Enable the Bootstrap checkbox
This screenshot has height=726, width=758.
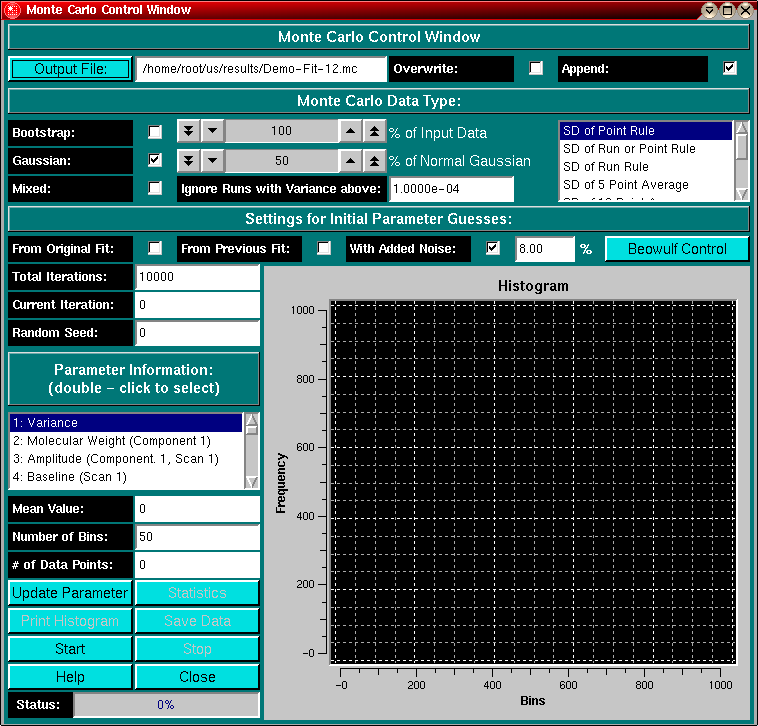(x=155, y=132)
